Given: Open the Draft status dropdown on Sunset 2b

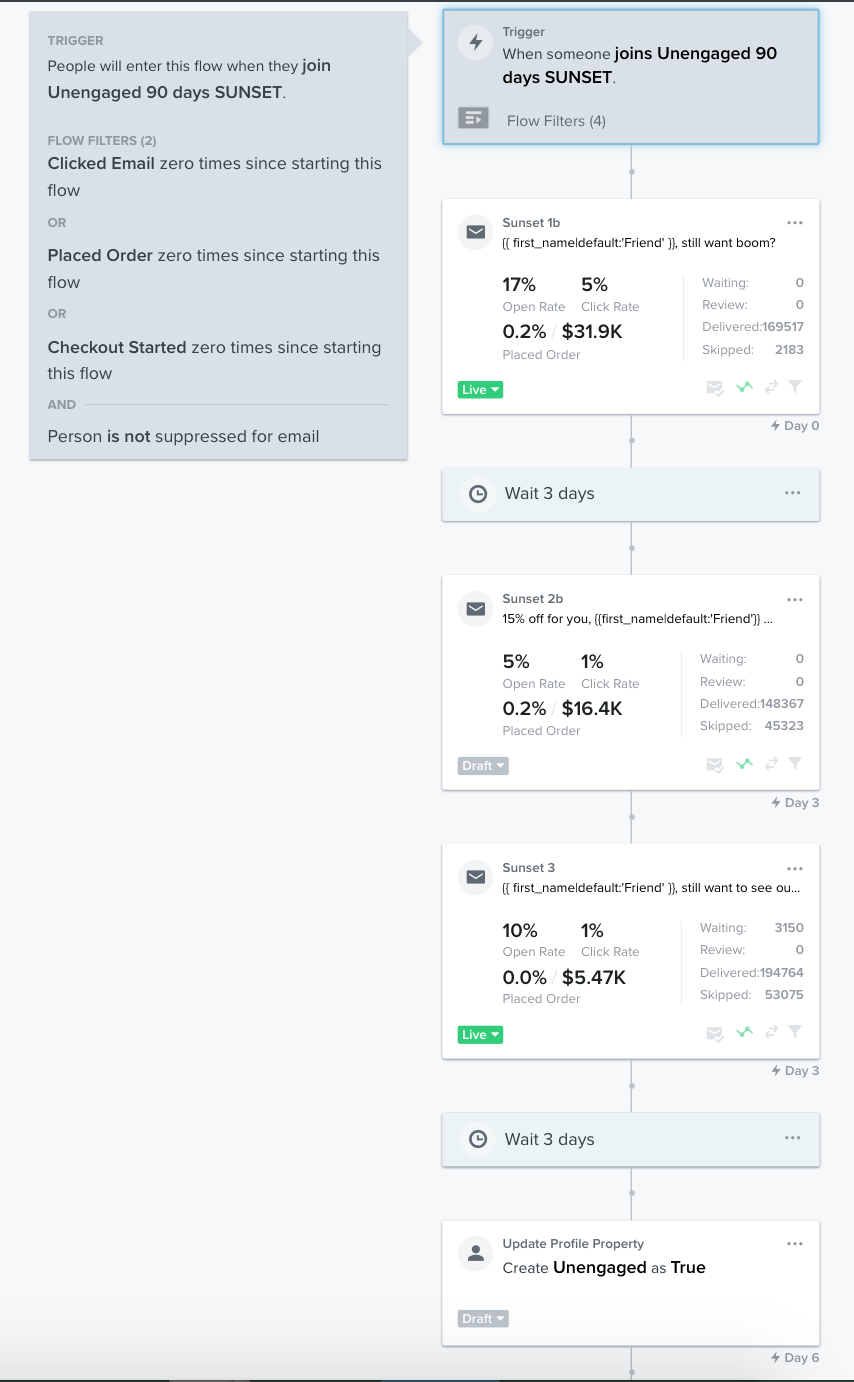Looking at the screenshot, I should point(483,766).
